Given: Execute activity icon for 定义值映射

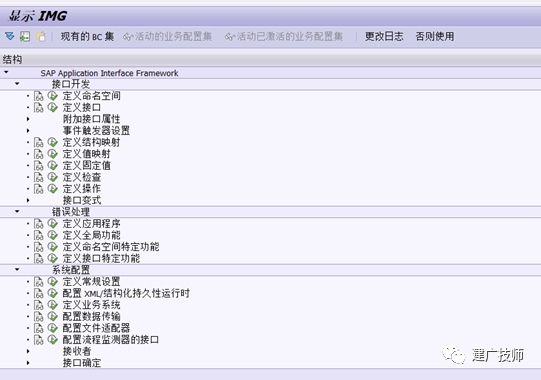Looking at the screenshot, I should 52,154.
